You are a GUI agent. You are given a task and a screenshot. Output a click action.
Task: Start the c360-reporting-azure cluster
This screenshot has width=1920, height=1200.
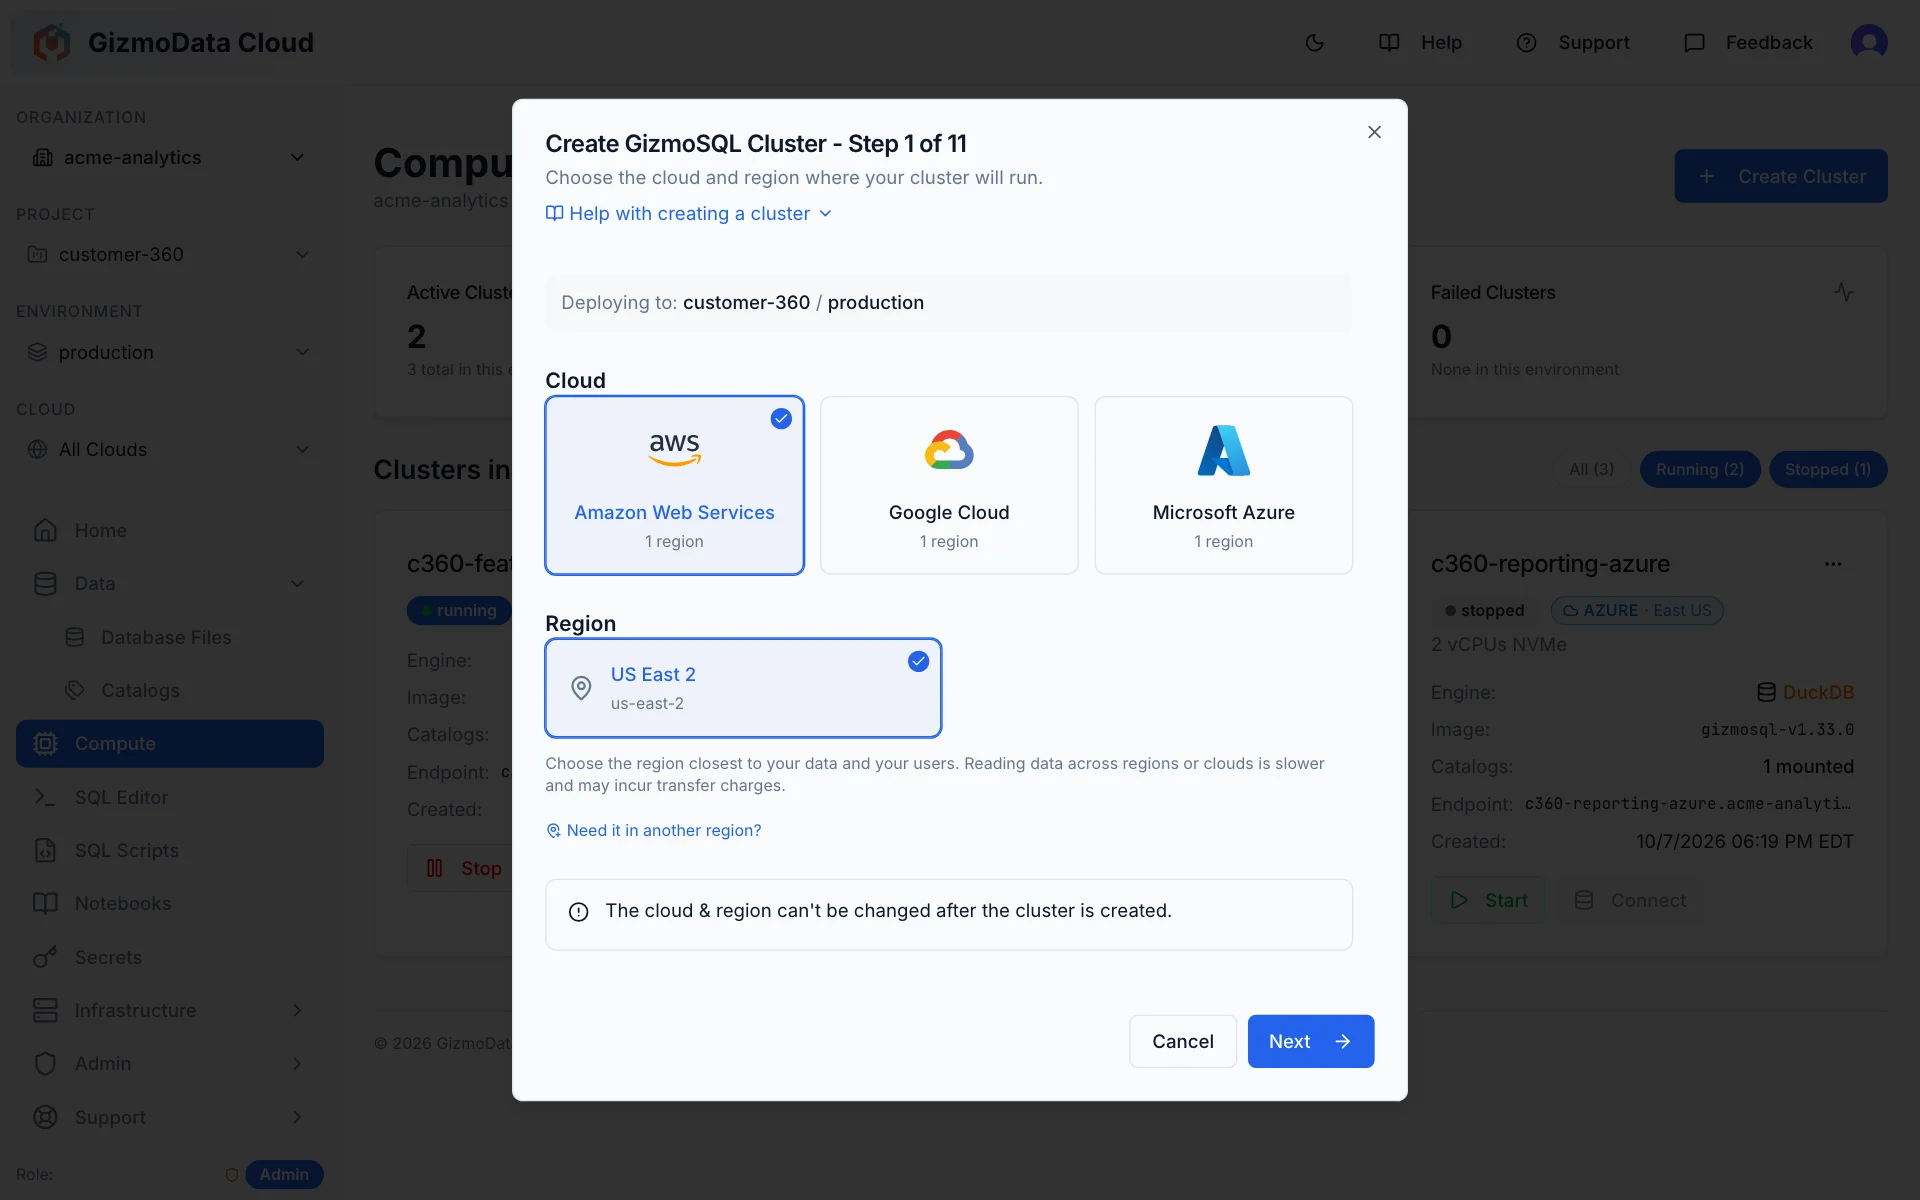pyautogui.click(x=1488, y=900)
